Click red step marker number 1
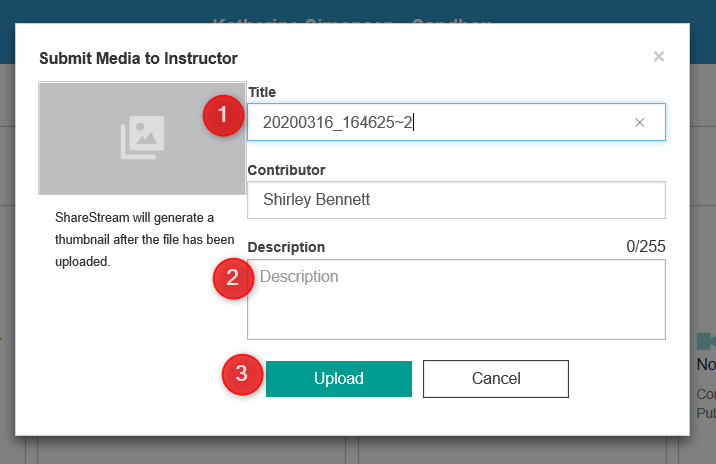Screen dimensions: 716x464 pos(223,116)
